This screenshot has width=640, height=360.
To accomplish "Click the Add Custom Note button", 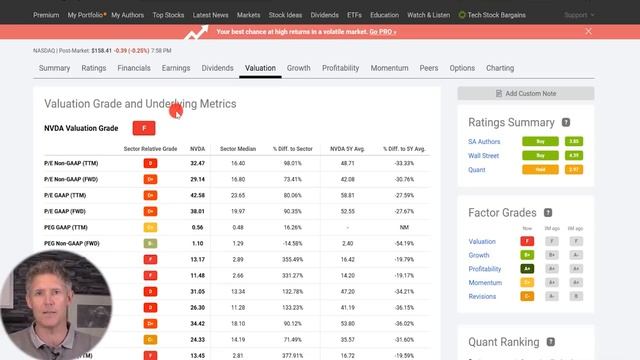I will 526,93.
